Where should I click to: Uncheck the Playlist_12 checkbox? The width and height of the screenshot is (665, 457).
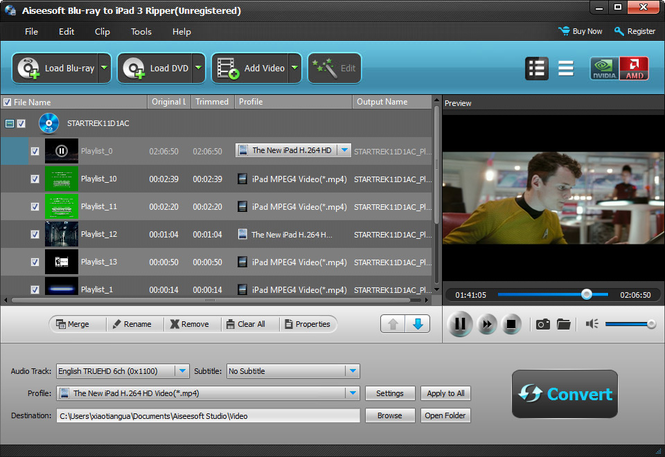(35, 234)
